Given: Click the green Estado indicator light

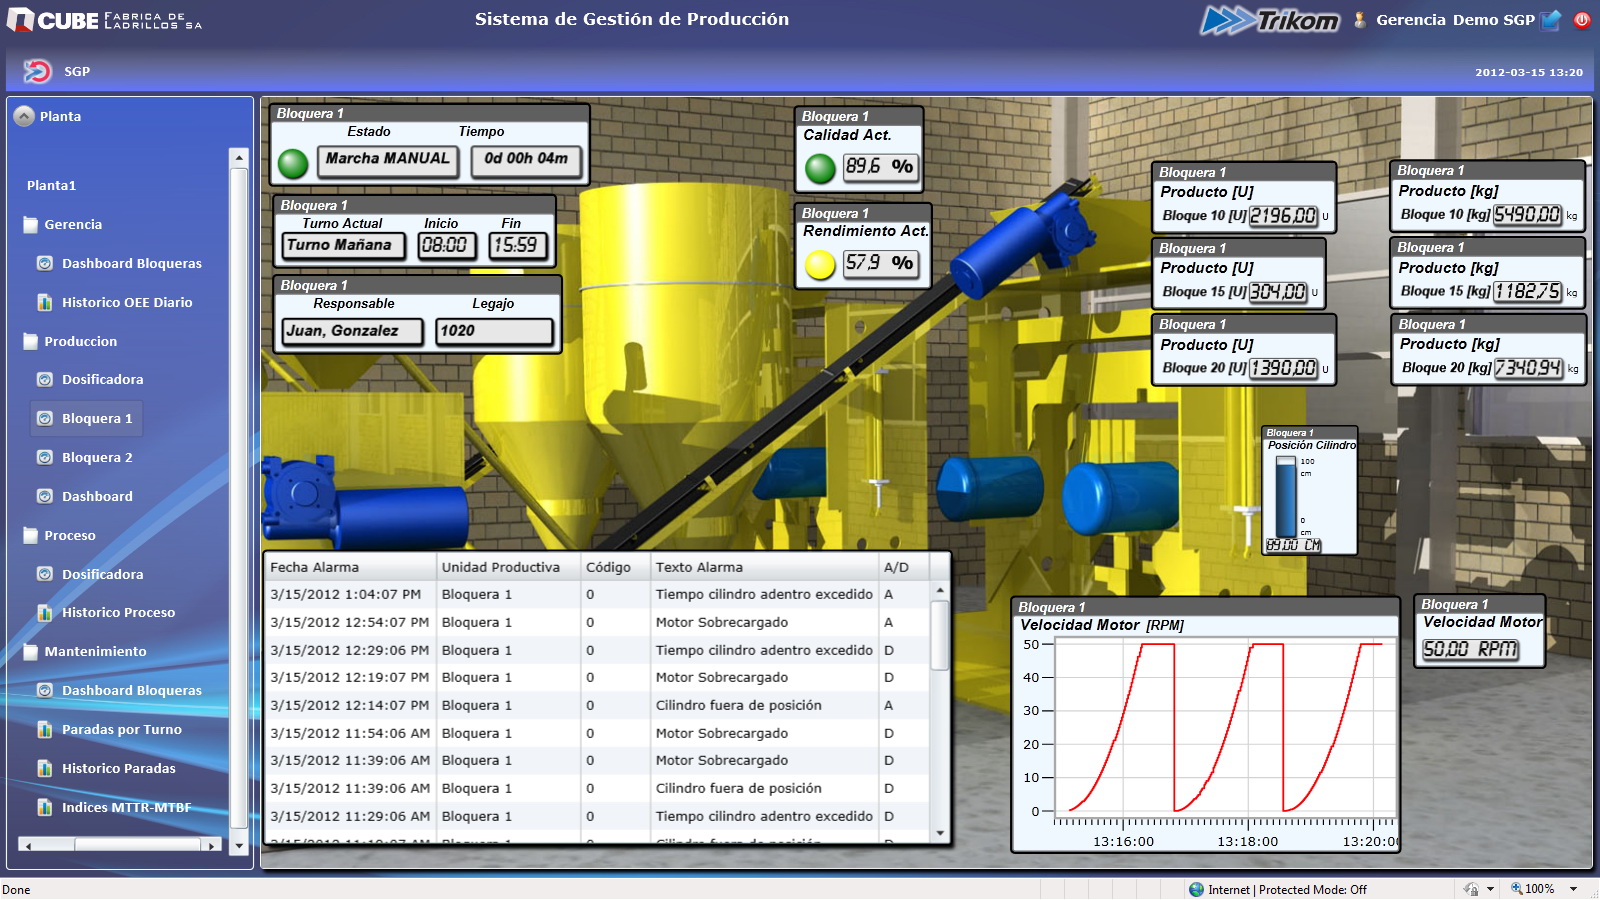Looking at the screenshot, I should point(293,163).
